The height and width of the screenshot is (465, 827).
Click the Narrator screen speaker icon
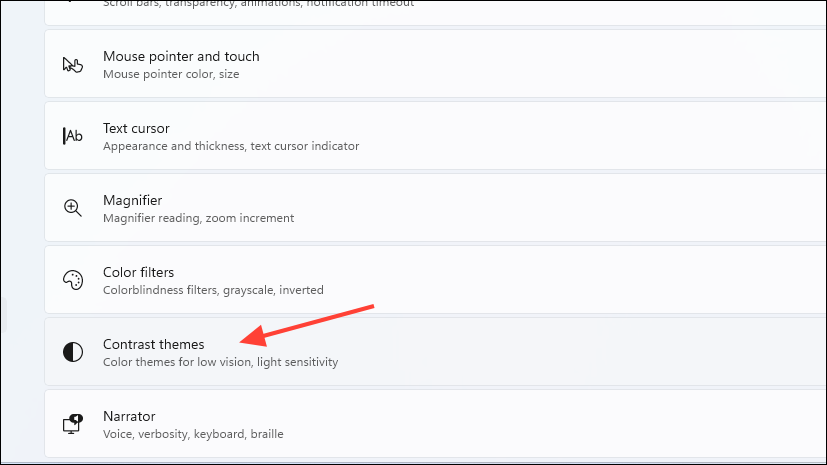pos(72,424)
